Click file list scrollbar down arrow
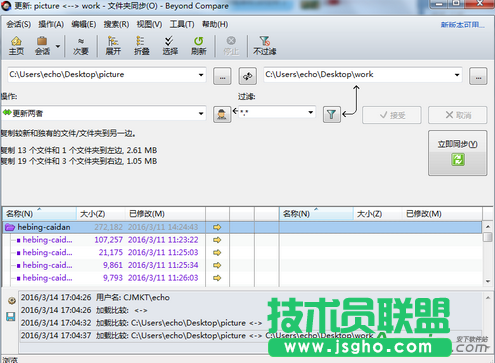 pos(488,281)
